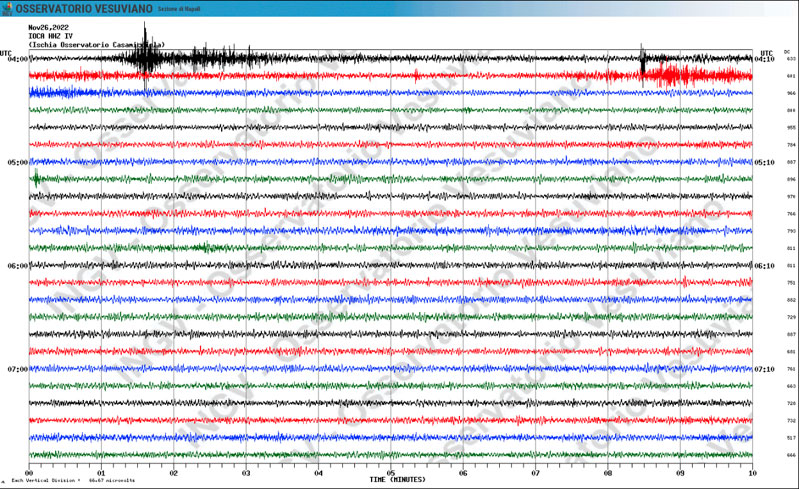Click the green spike at start of 05:00 trace
The image size is (800, 490).
[36, 179]
